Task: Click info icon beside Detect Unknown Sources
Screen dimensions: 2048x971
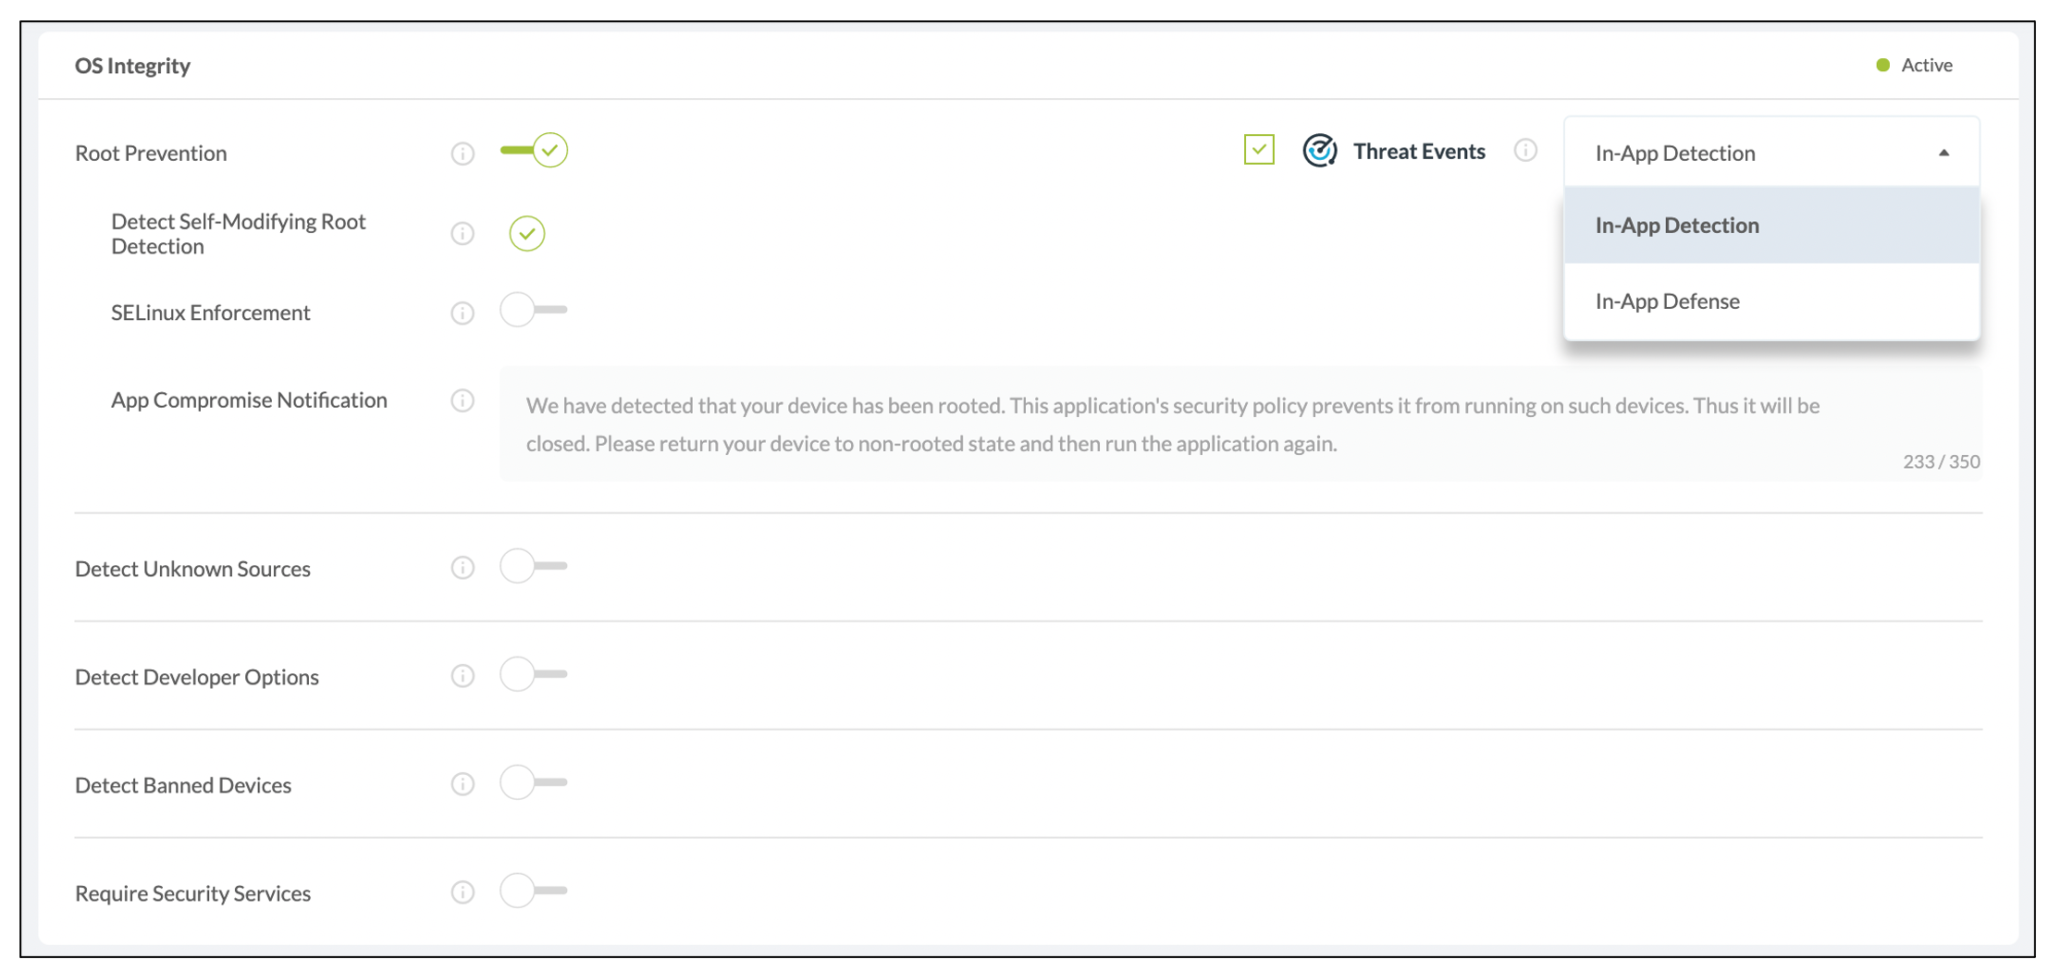Action: (x=462, y=568)
